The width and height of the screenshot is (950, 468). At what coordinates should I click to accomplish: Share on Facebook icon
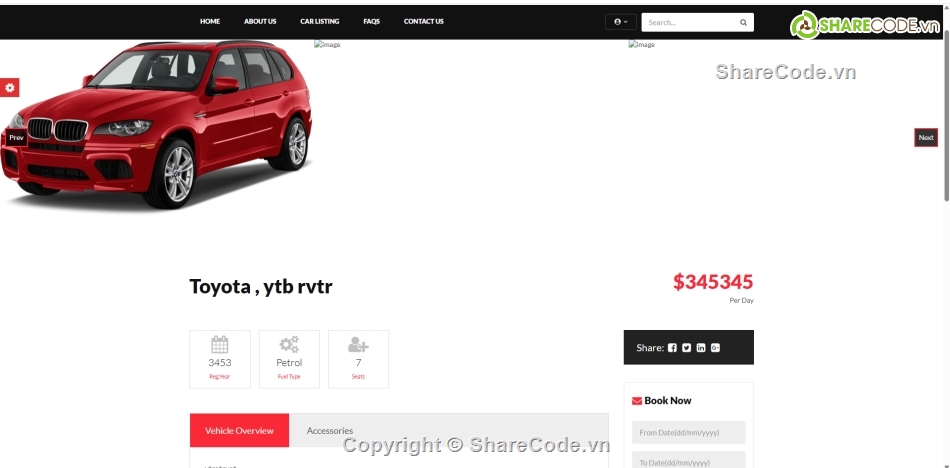point(672,348)
